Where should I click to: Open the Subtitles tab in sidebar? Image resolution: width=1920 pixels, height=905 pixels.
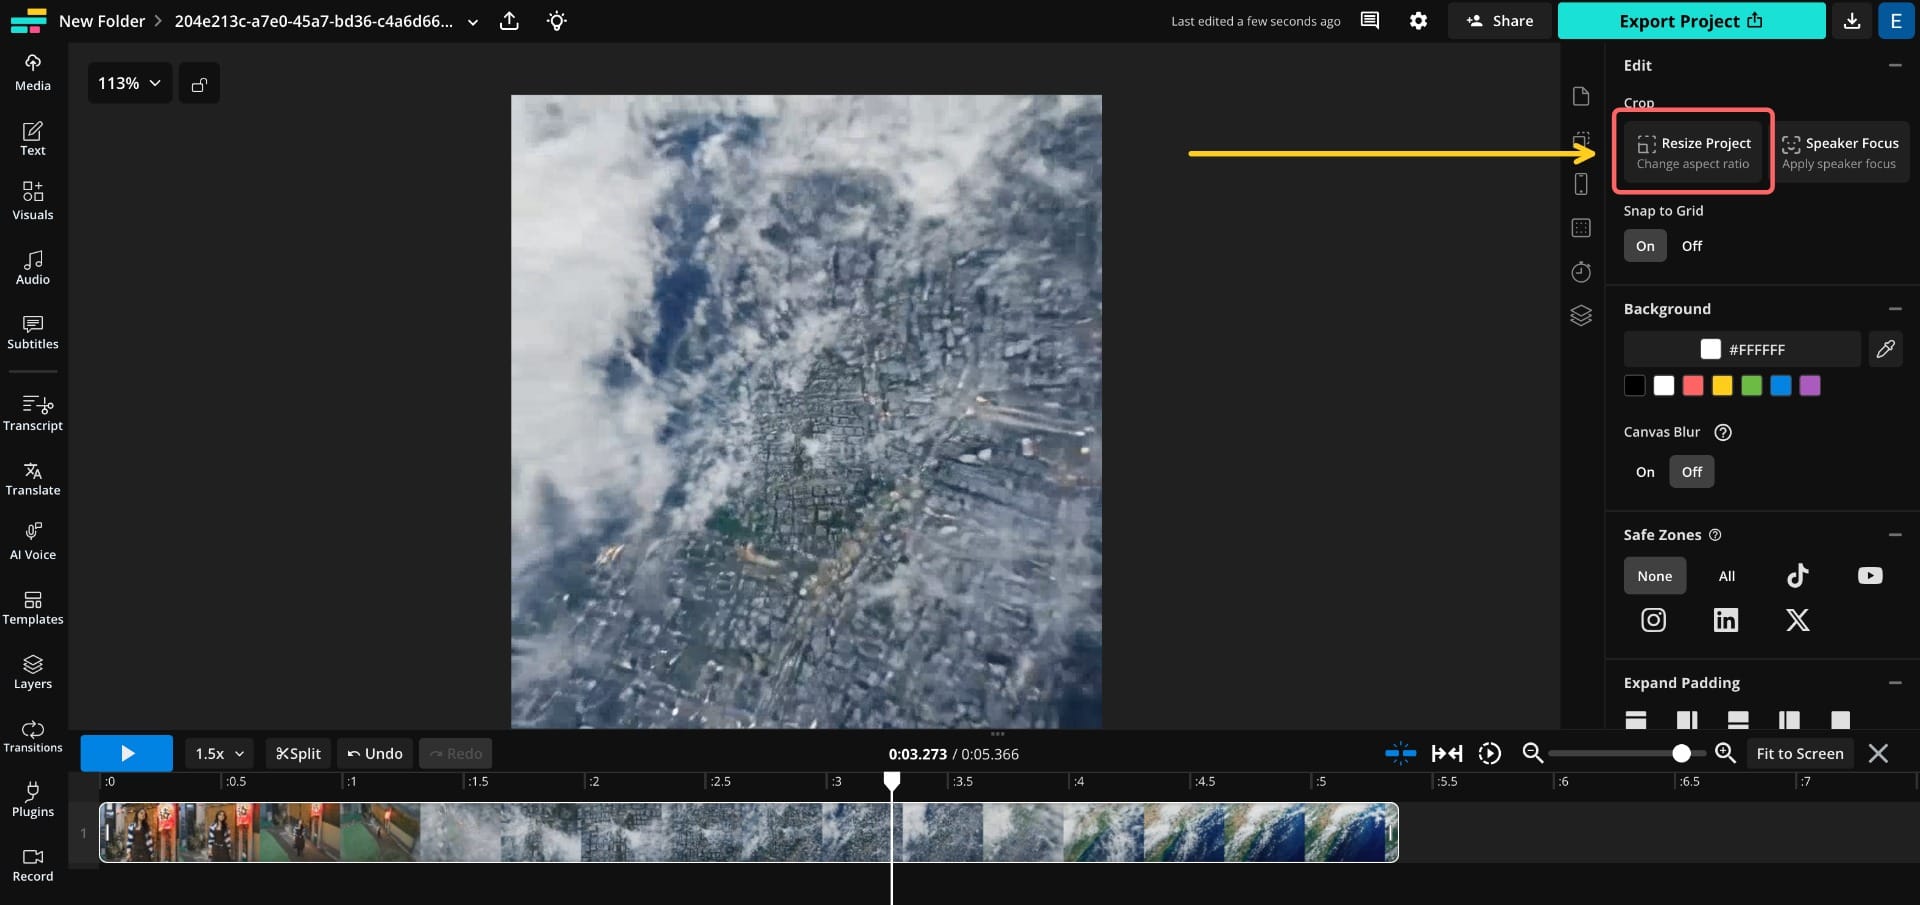click(33, 332)
